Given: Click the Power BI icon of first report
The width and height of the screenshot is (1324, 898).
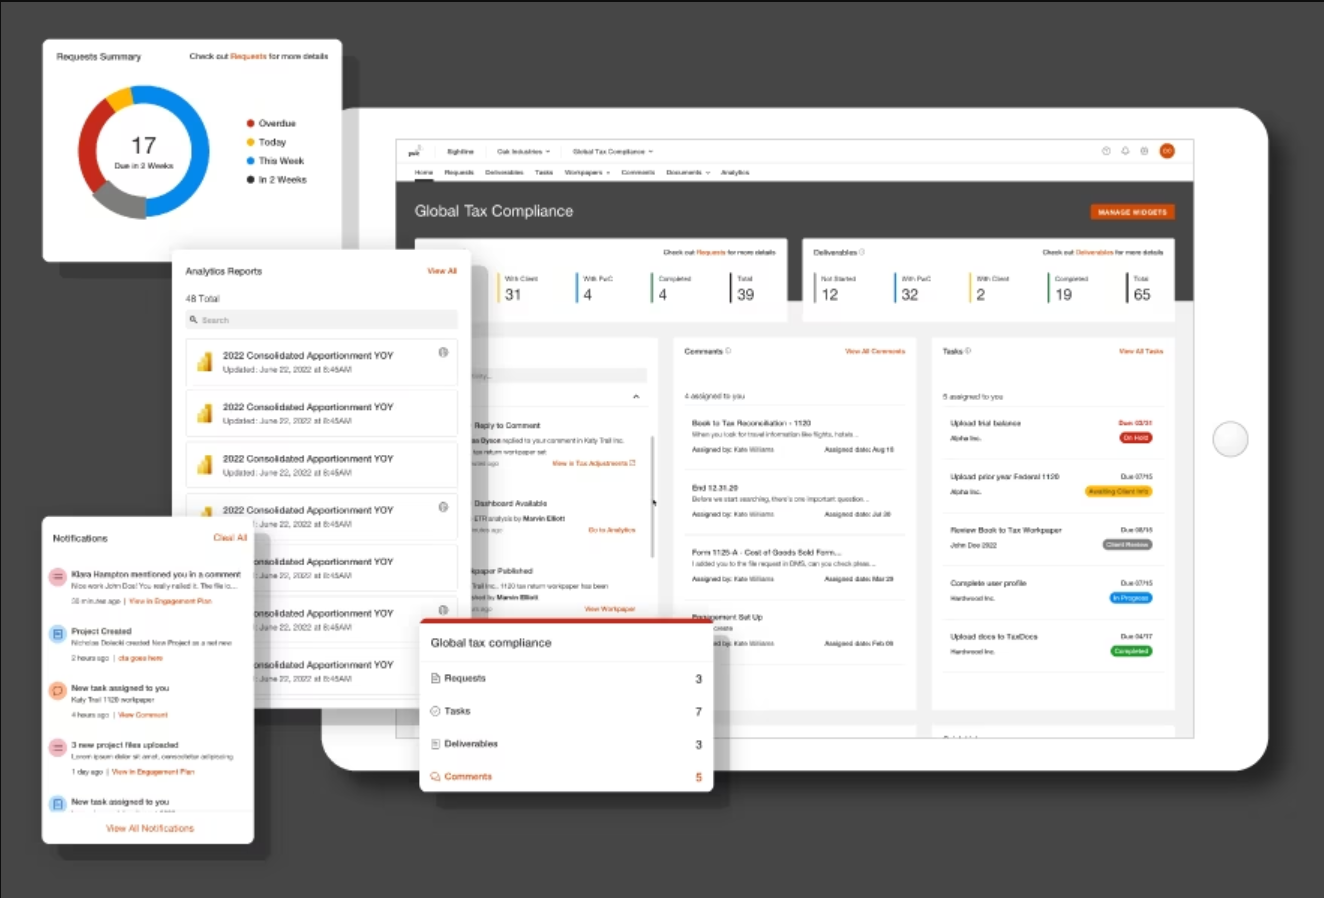Looking at the screenshot, I should coord(205,362).
